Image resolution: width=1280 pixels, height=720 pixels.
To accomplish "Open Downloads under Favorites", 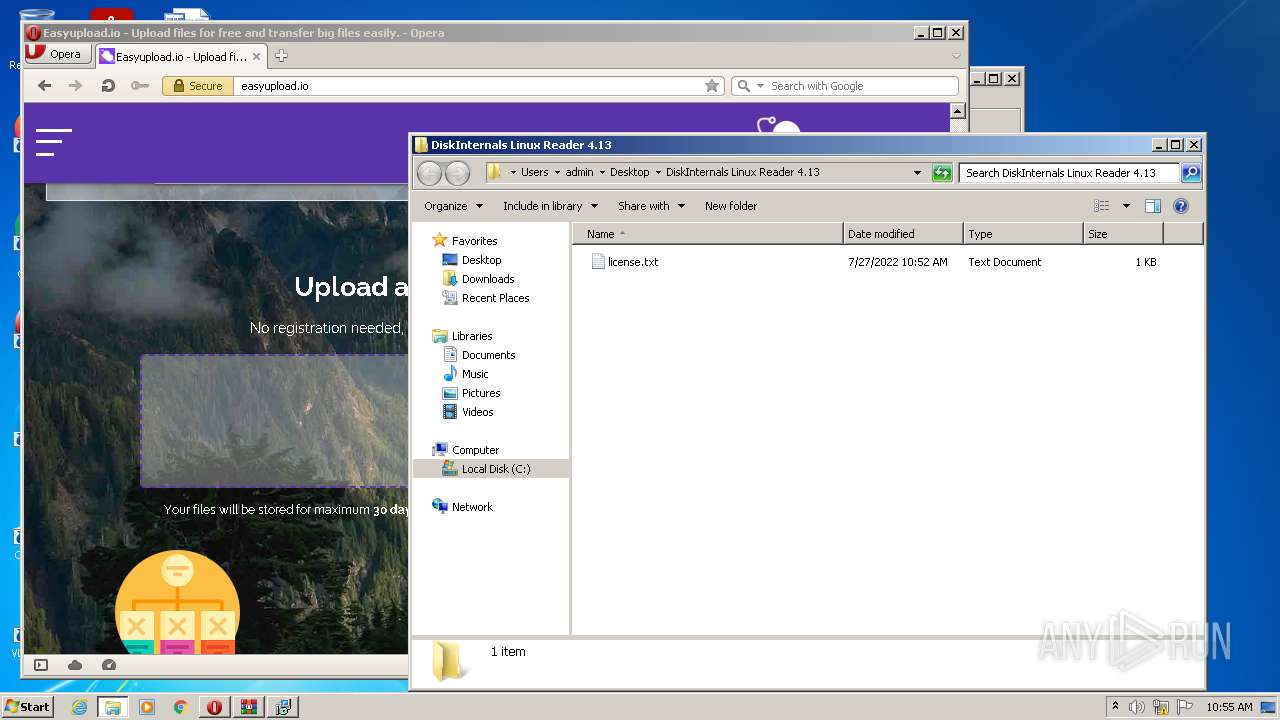I will pos(488,279).
